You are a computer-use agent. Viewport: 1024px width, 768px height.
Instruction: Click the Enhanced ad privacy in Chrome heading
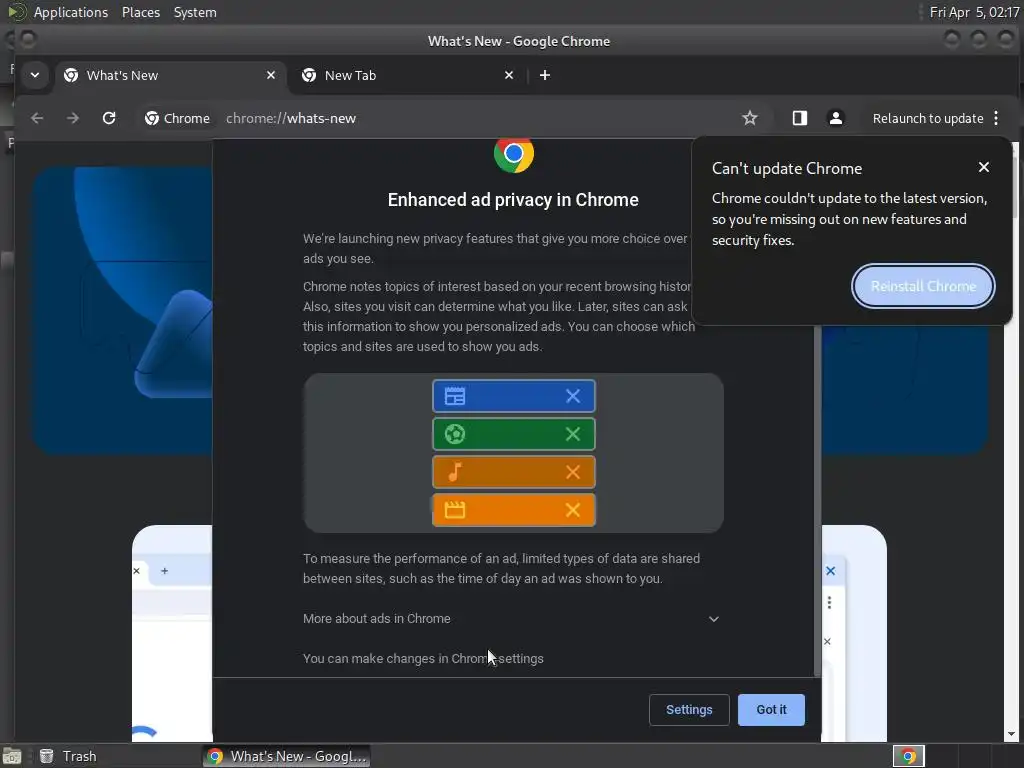click(513, 200)
